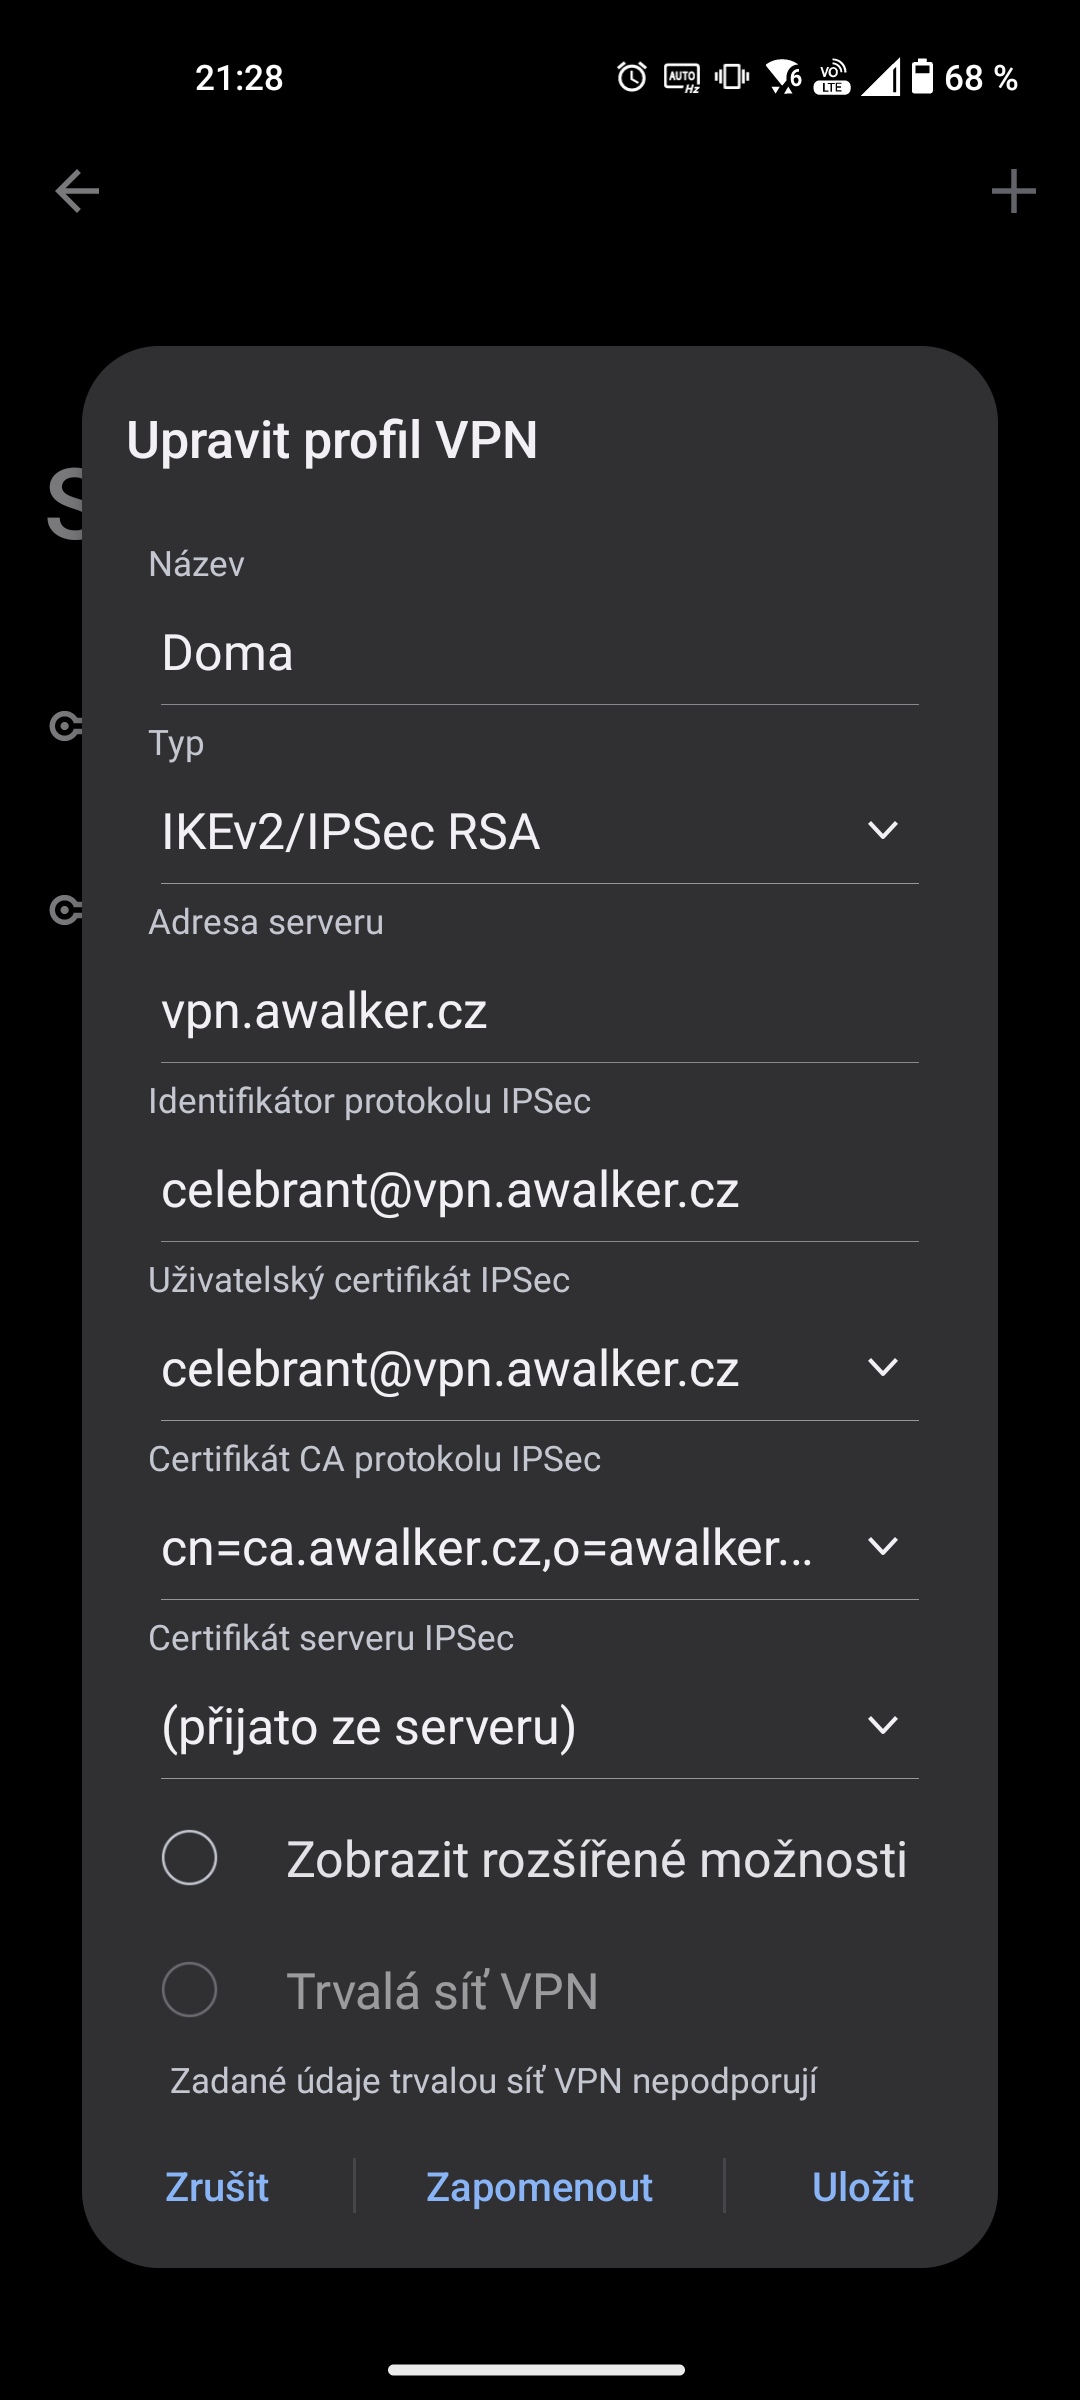Tap the alarm clock status bar icon
Image resolution: width=1080 pixels, height=2400 pixels.
point(630,78)
